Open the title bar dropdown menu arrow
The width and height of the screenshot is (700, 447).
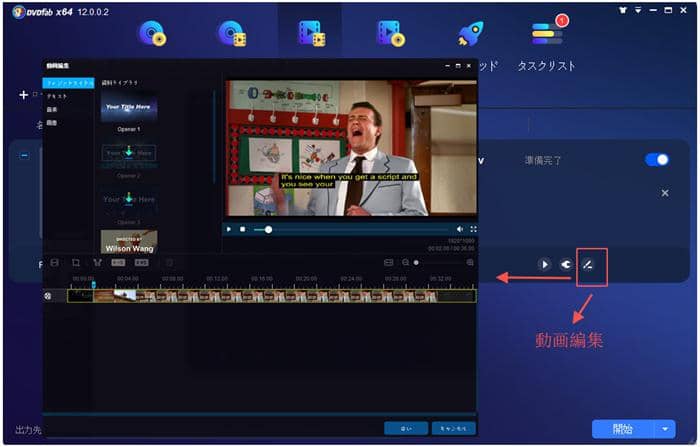pyautogui.click(x=638, y=10)
